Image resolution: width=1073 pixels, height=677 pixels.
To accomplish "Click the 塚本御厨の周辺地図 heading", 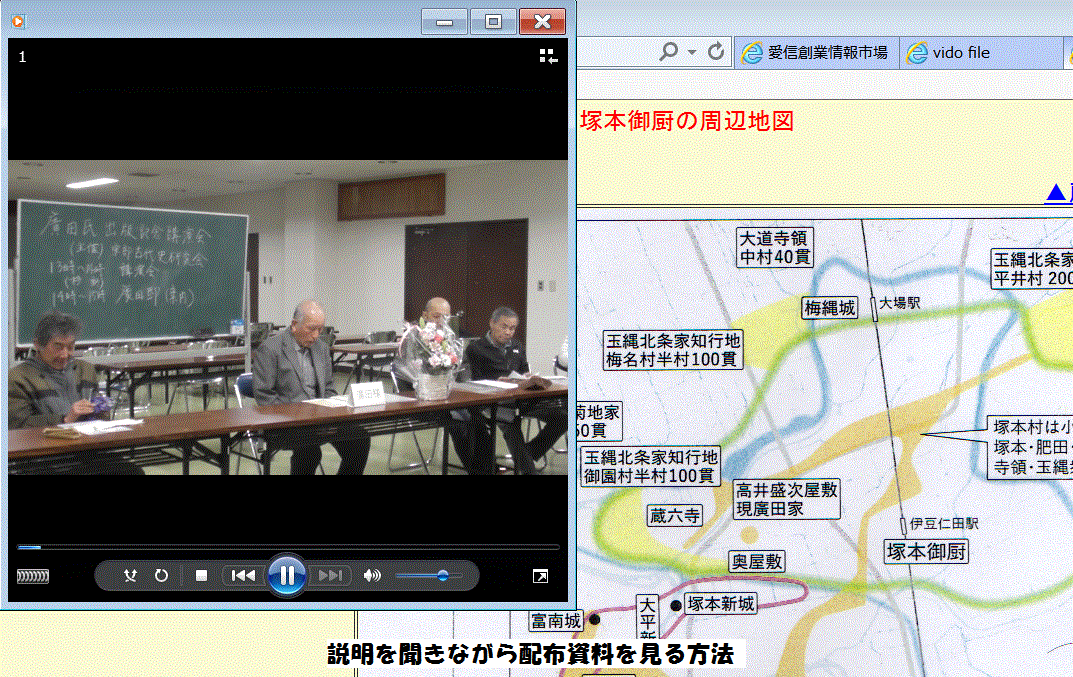I will tap(687, 121).
